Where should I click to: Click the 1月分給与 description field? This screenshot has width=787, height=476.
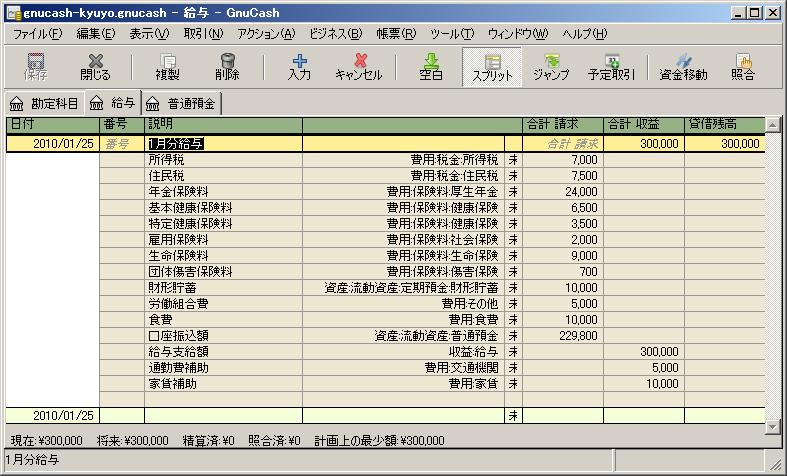222,144
